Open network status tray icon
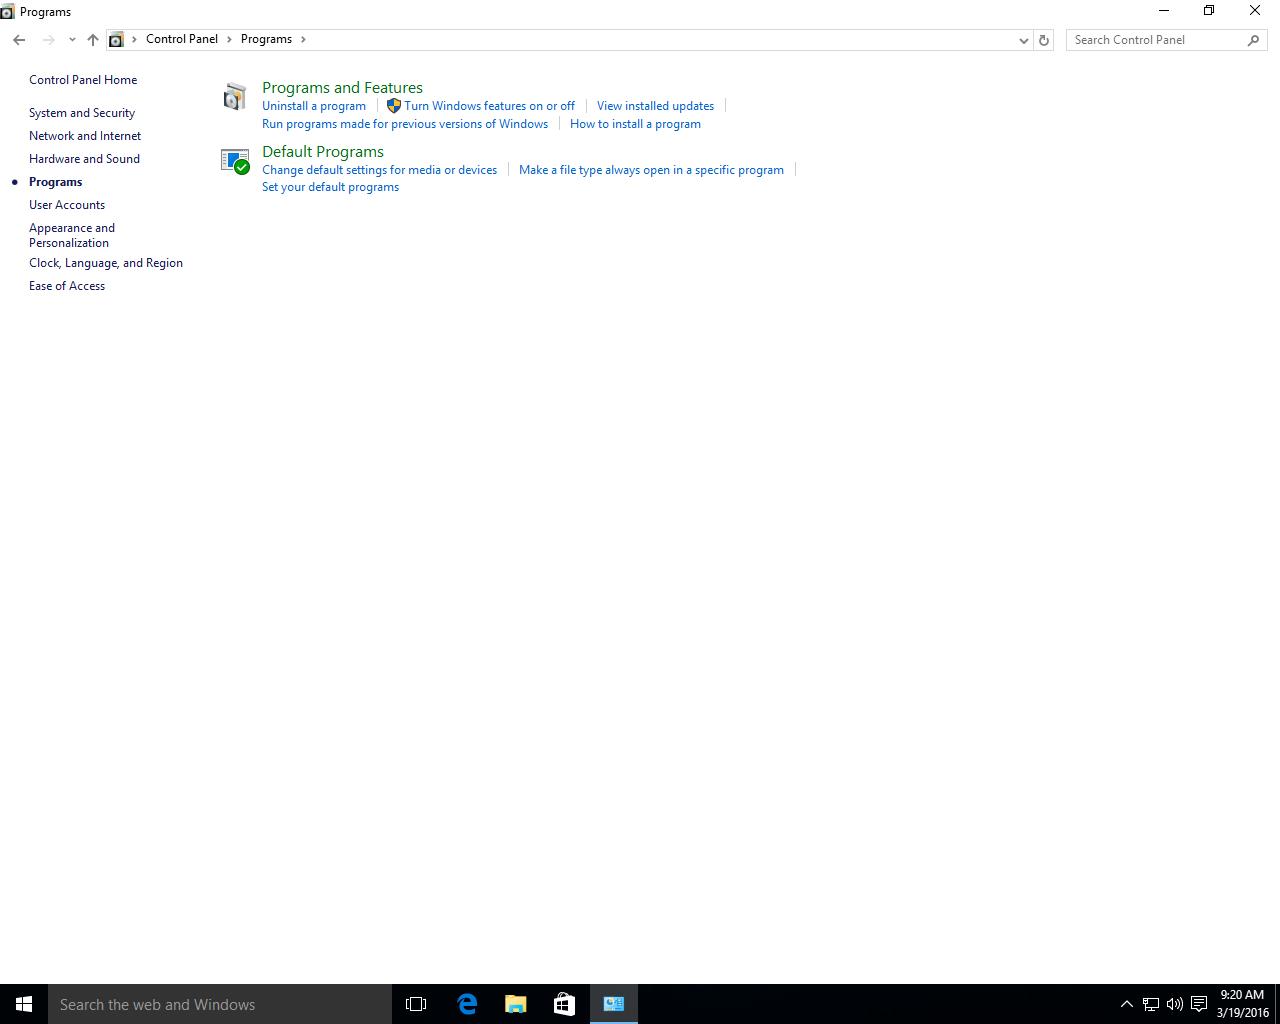The height and width of the screenshot is (1024, 1280). click(1151, 1004)
